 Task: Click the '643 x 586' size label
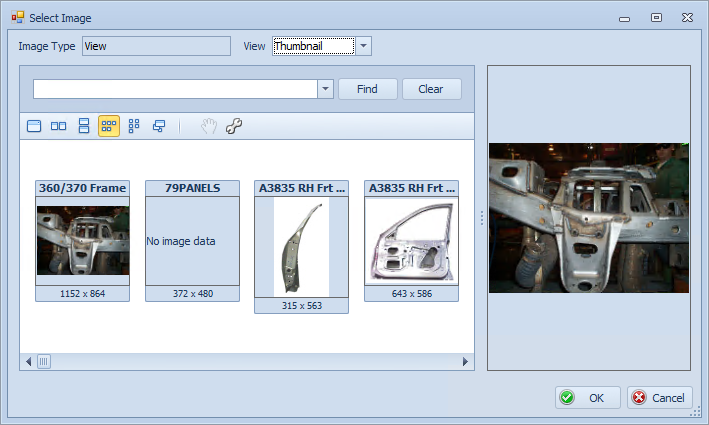click(411, 294)
